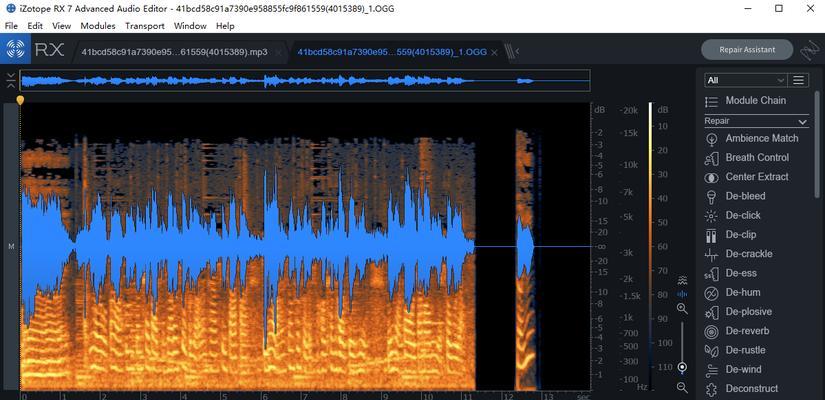Collapse the waveform overview with the arrows icon

pyautogui.click(x=11, y=81)
